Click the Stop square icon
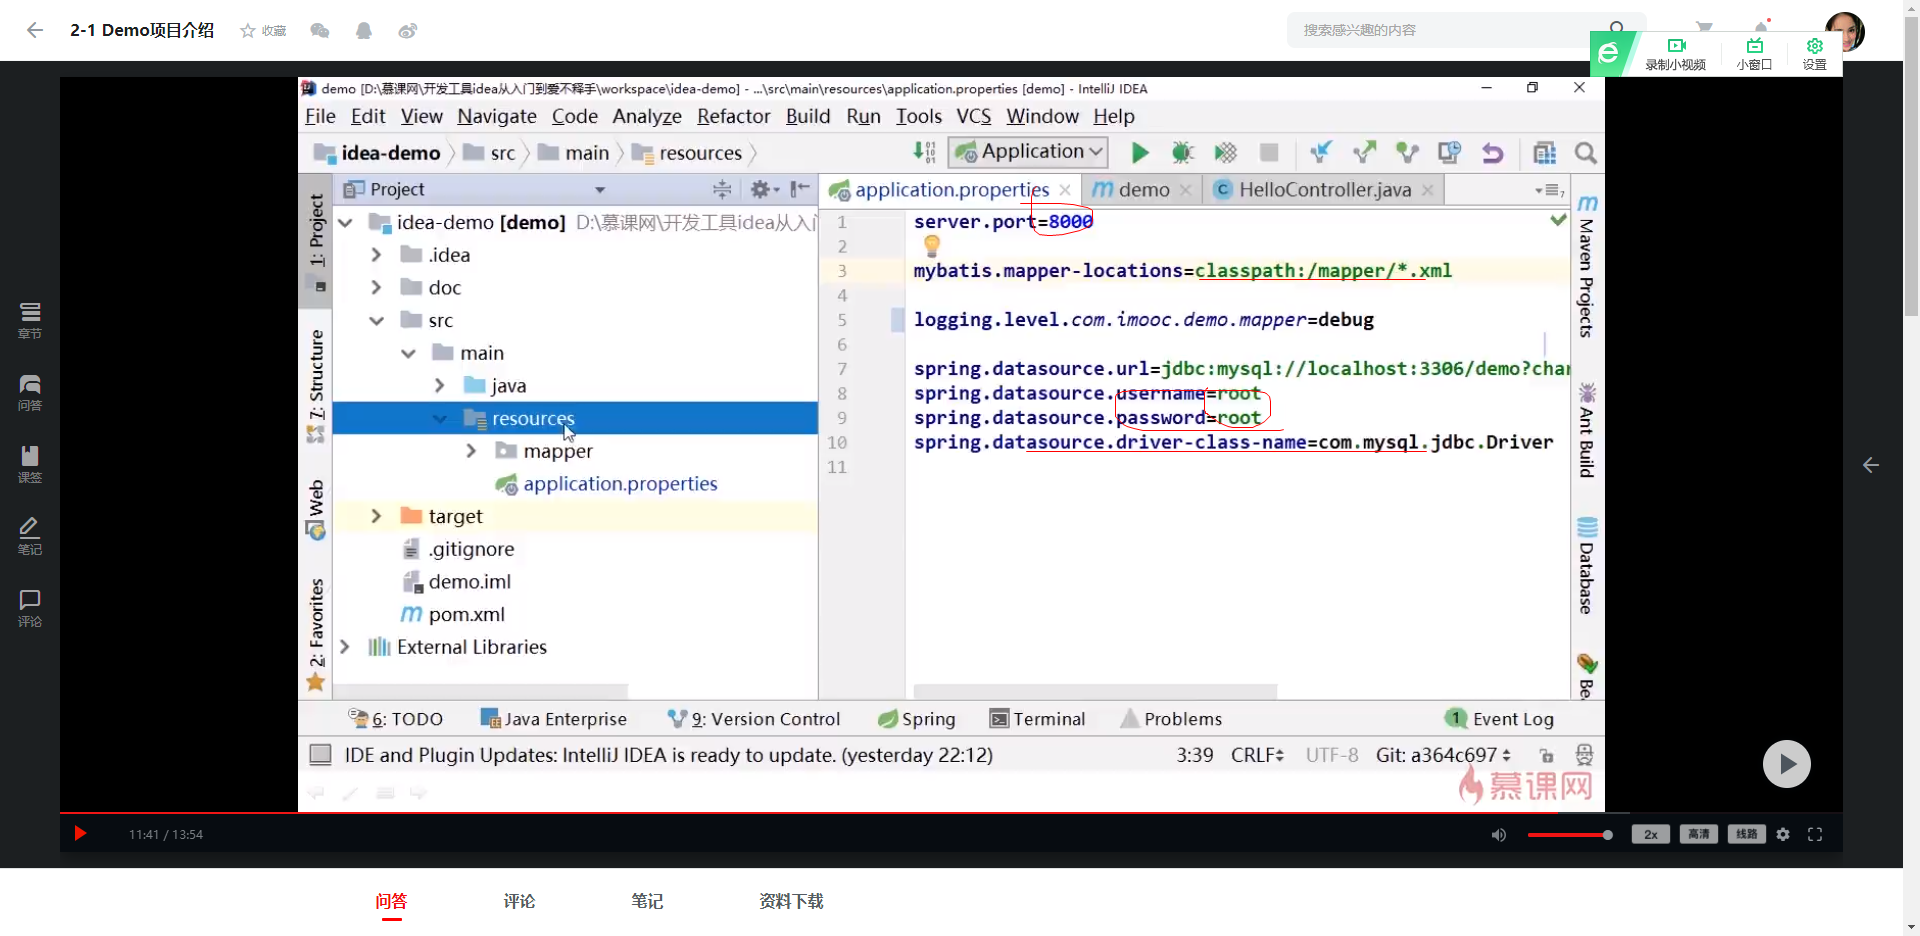The height and width of the screenshot is (936, 1920). coord(1269,153)
